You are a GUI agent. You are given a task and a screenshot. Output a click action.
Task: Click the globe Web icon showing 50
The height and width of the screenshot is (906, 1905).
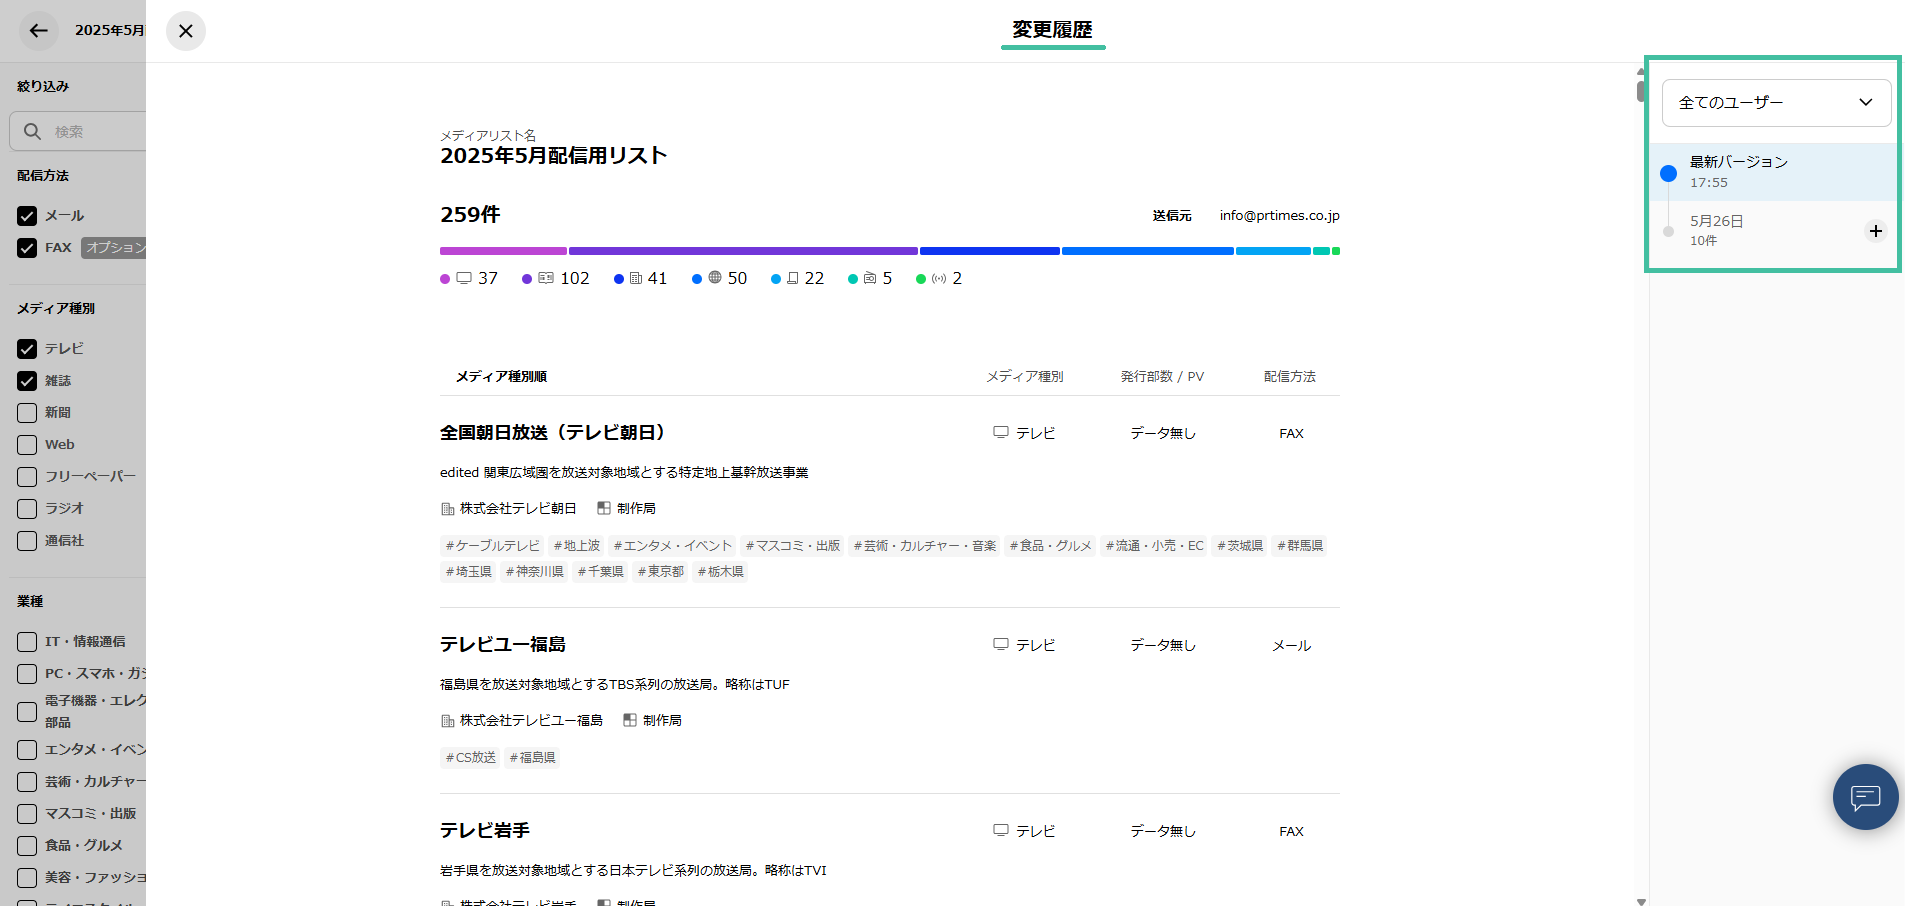(715, 278)
